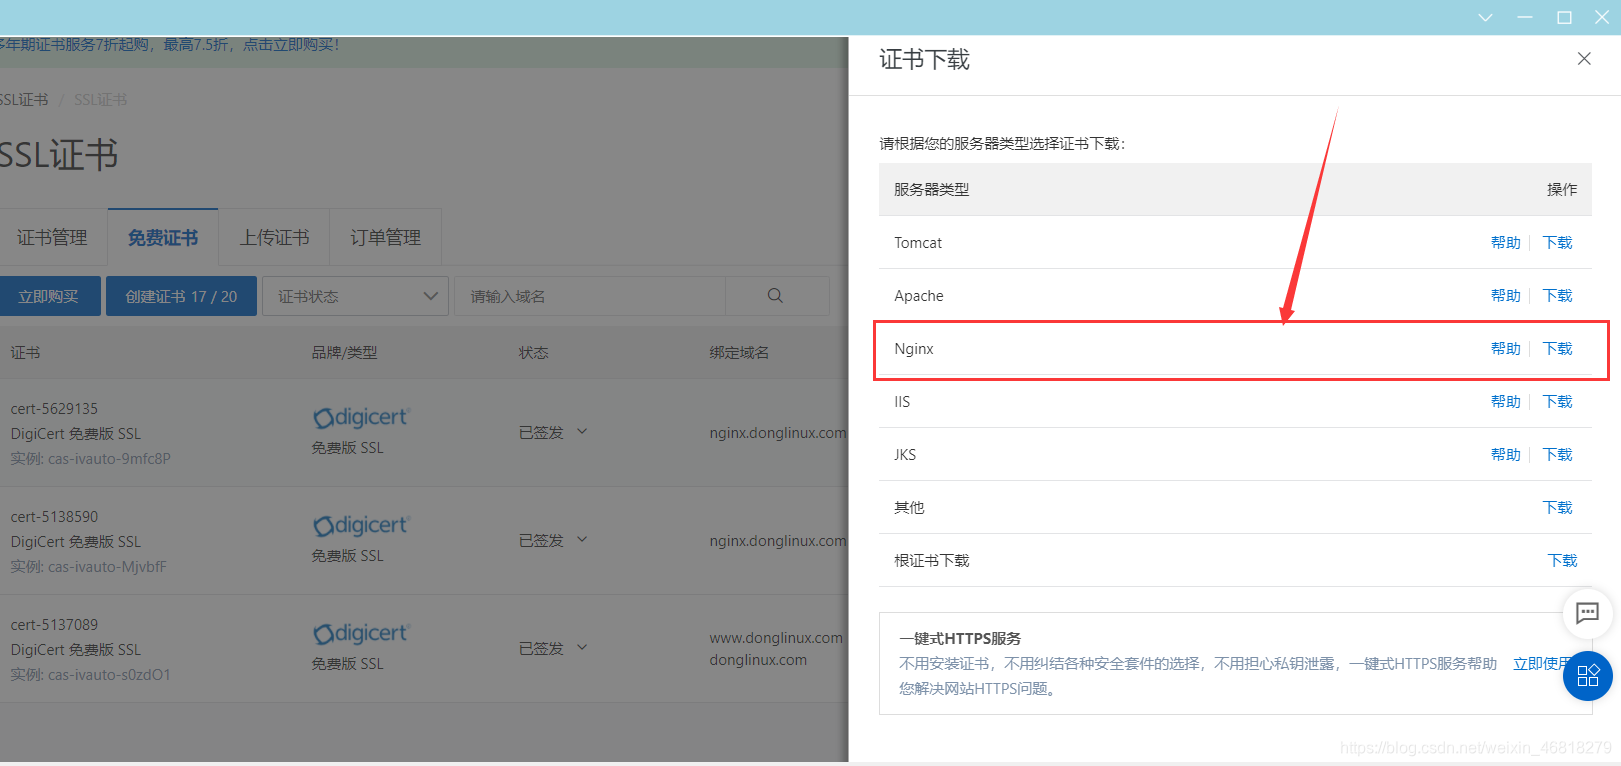
Task: Click 创建证书 17 / 20 button
Action: click(x=181, y=296)
